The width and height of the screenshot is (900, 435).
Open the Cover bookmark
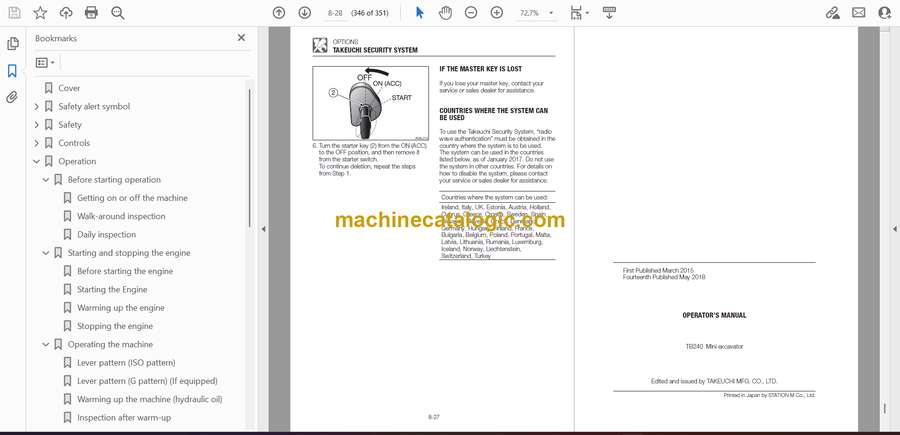click(x=69, y=88)
